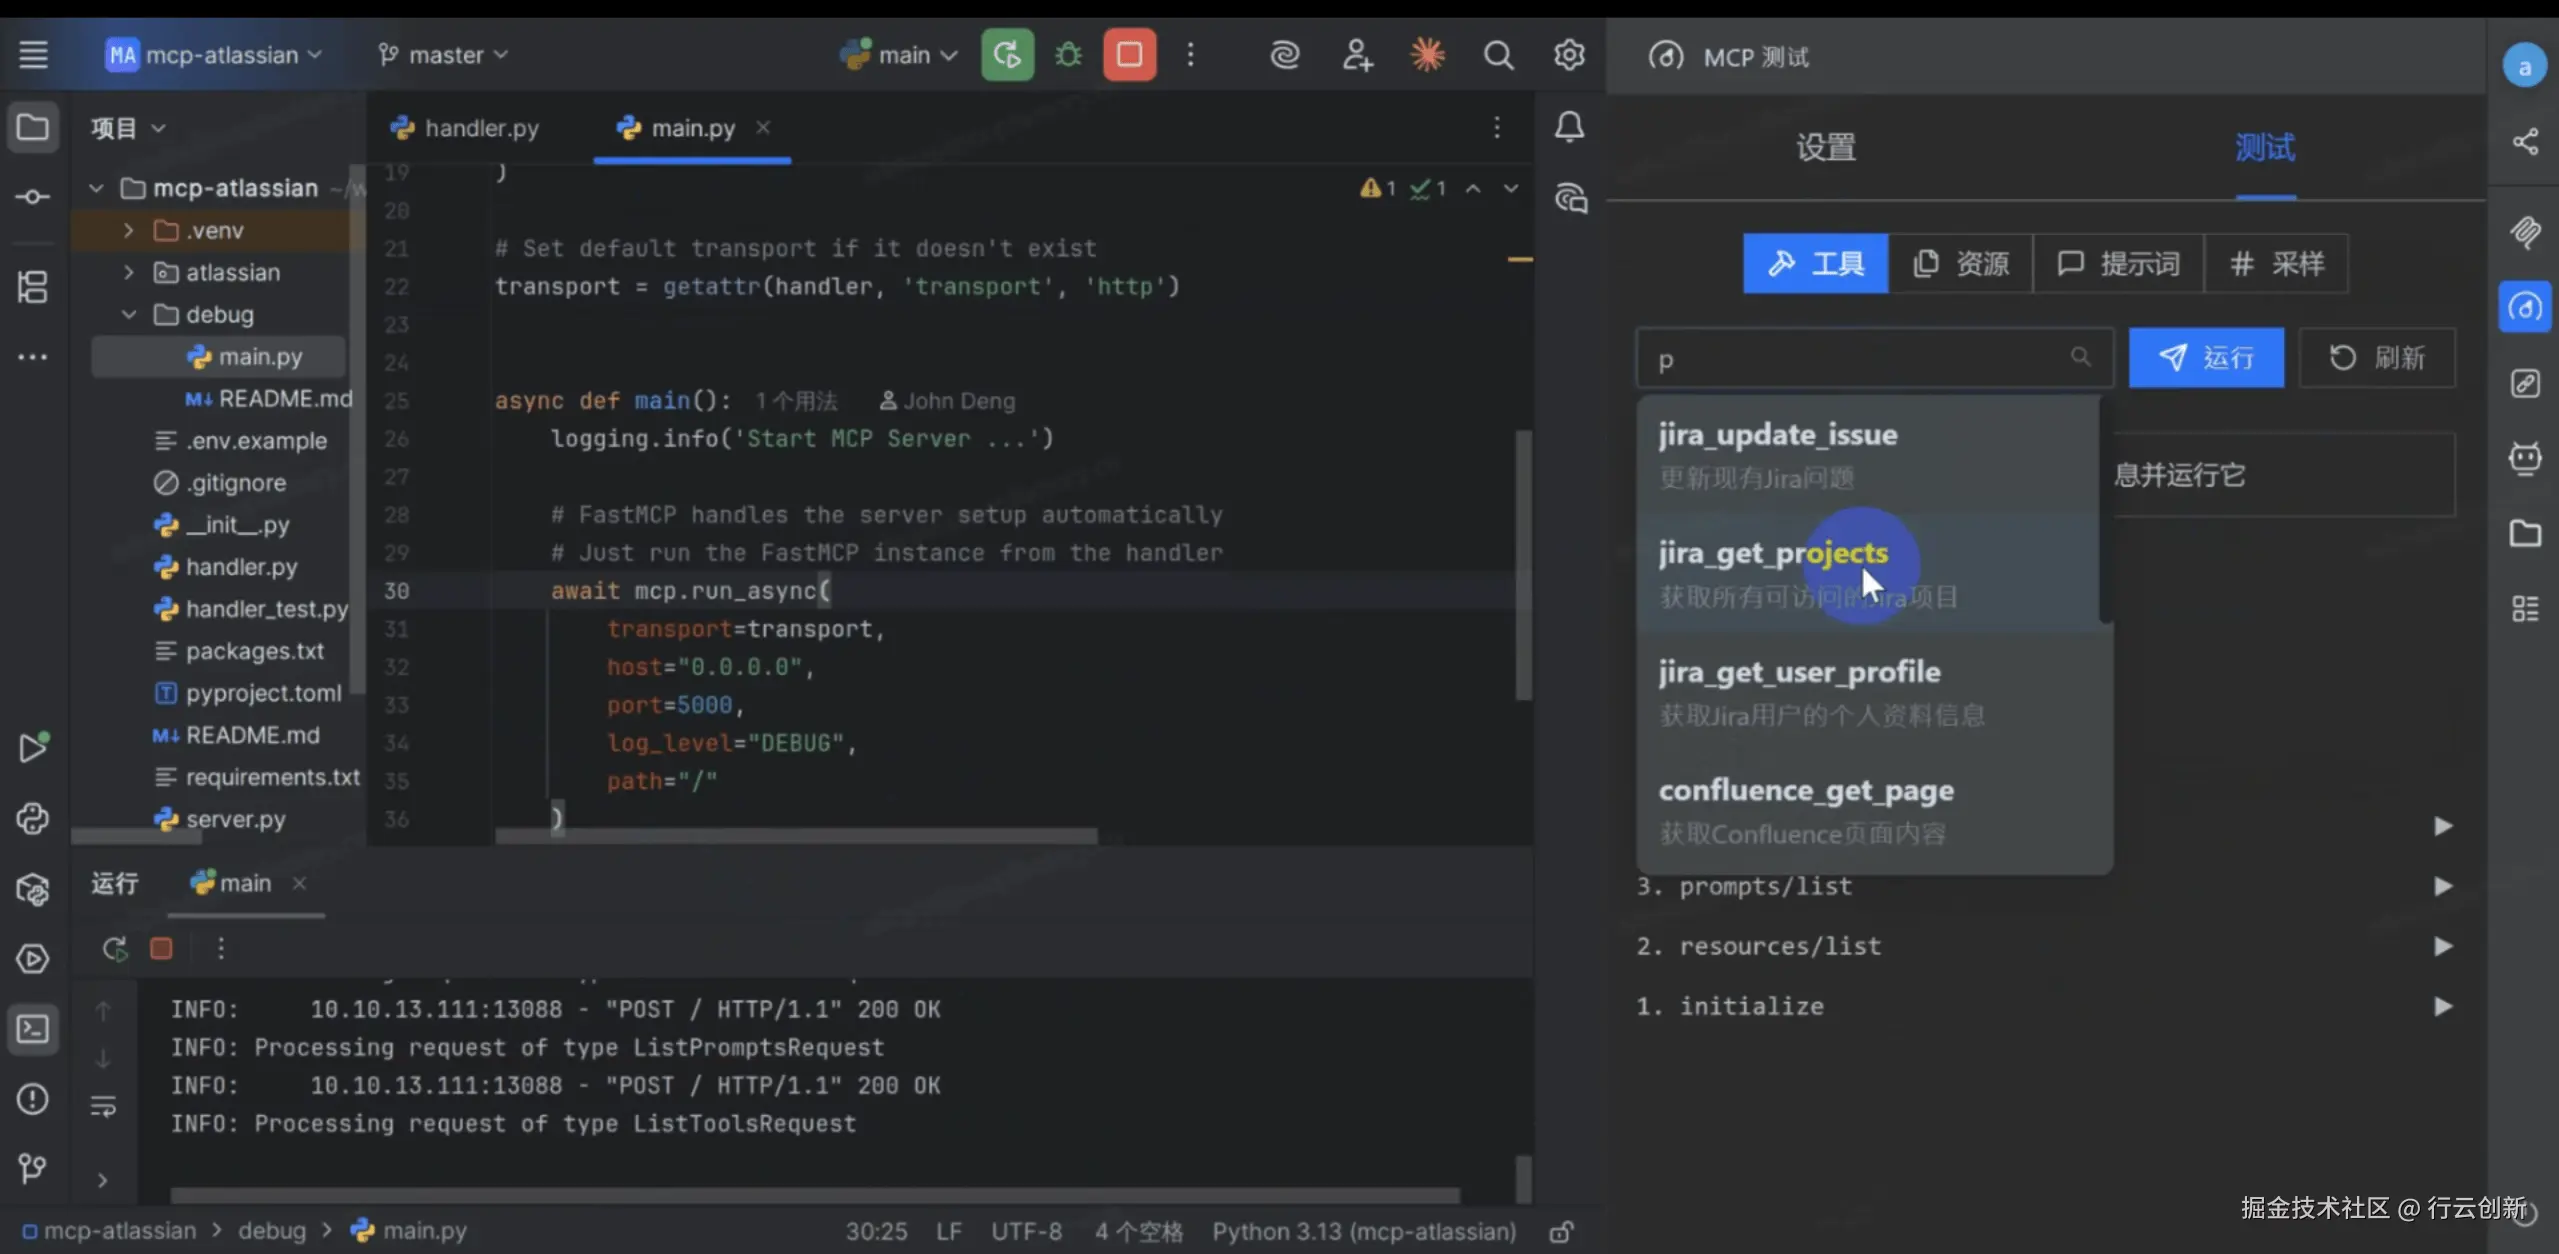This screenshot has height=1254, width=2559.
Task: Open the master branch dropdown
Action: 444,55
